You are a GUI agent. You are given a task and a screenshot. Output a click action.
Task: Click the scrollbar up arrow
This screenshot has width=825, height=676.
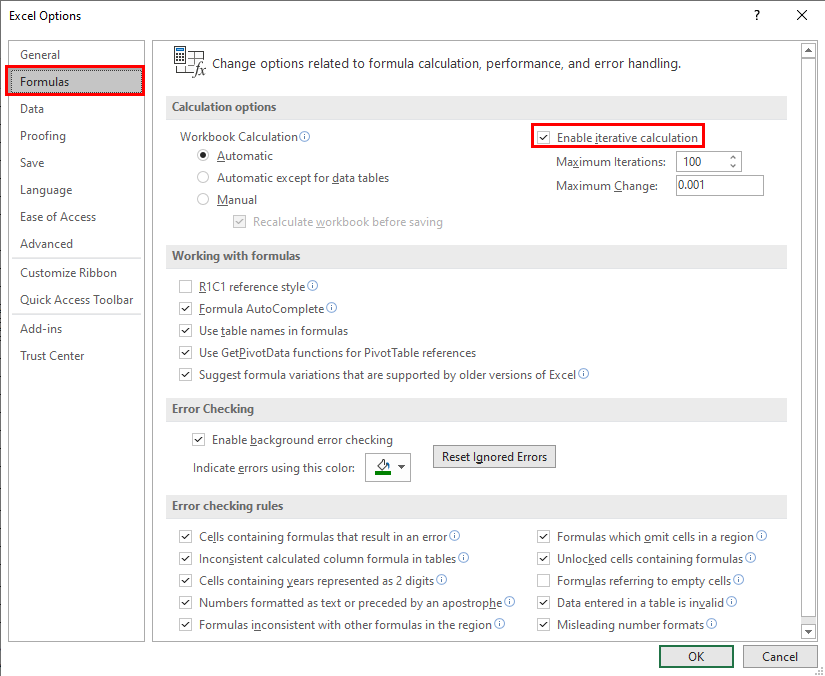(x=808, y=51)
